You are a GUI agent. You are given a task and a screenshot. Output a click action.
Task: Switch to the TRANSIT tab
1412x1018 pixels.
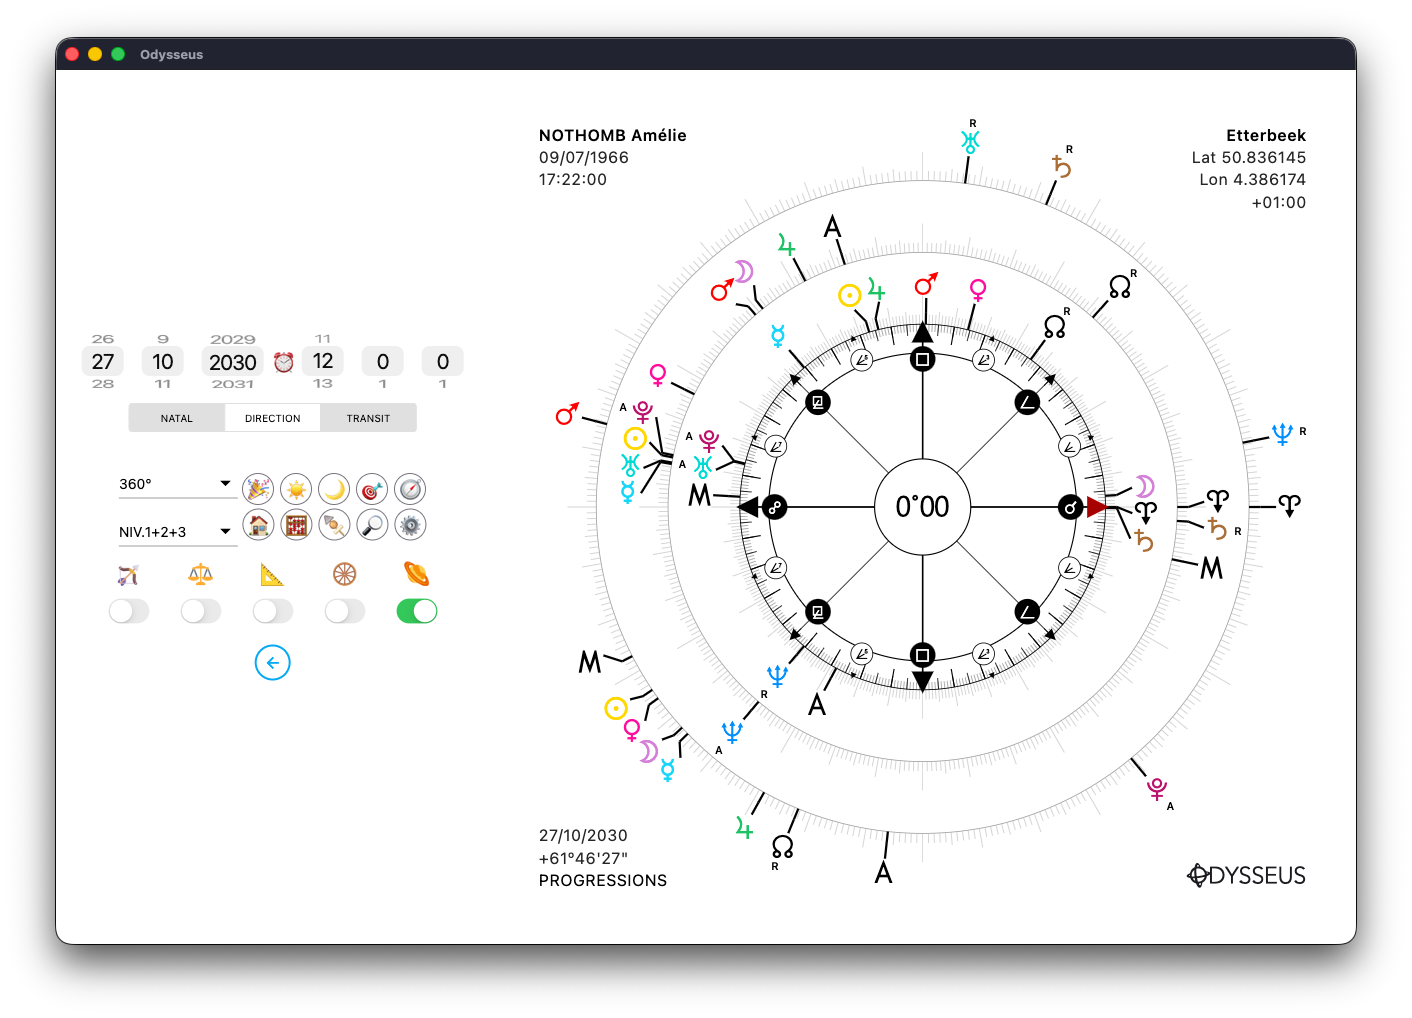(x=368, y=418)
